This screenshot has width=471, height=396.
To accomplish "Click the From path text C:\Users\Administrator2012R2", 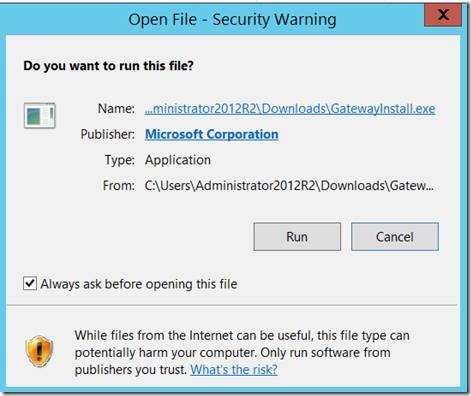I will [289, 185].
